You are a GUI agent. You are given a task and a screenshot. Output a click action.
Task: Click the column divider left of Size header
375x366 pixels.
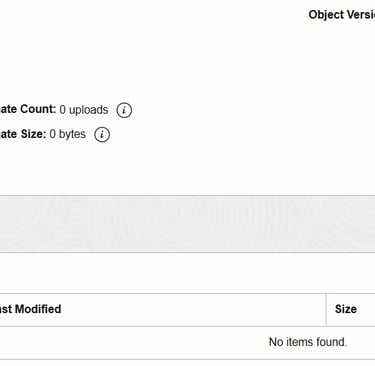[x=326, y=310]
